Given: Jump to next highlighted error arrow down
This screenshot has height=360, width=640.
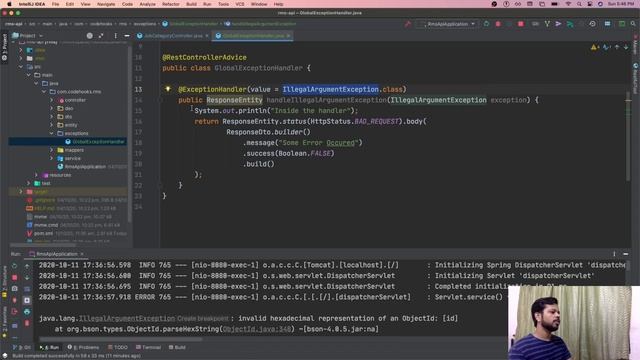Looking at the screenshot, I should click(x=626, y=48).
